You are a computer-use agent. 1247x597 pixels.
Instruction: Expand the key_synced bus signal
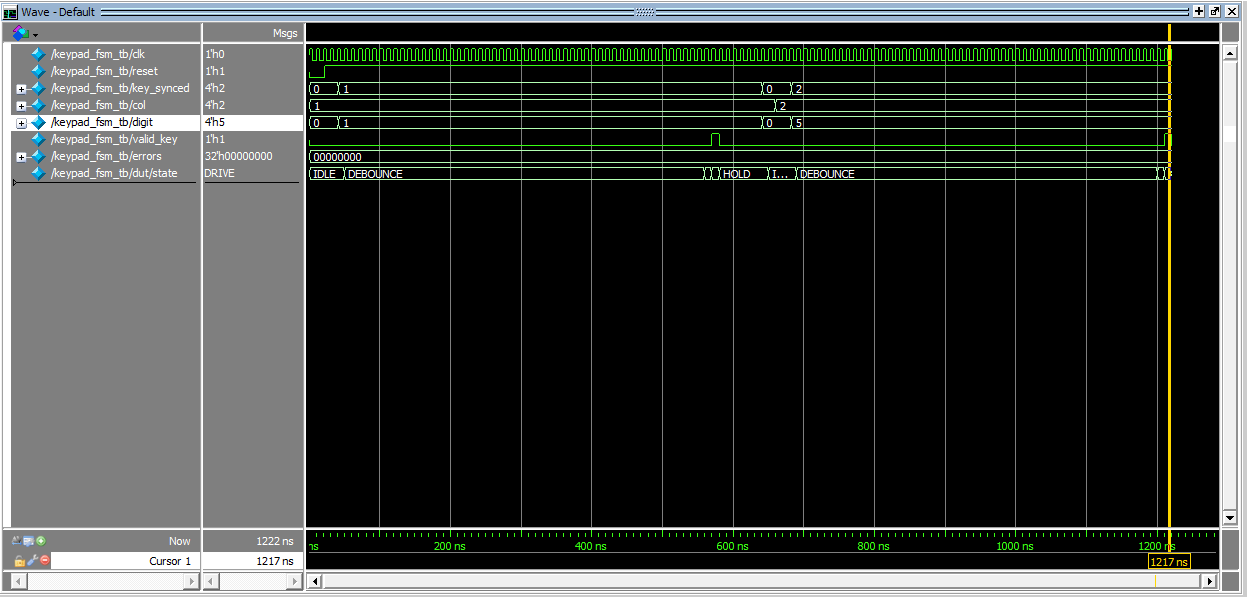point(22,88)
